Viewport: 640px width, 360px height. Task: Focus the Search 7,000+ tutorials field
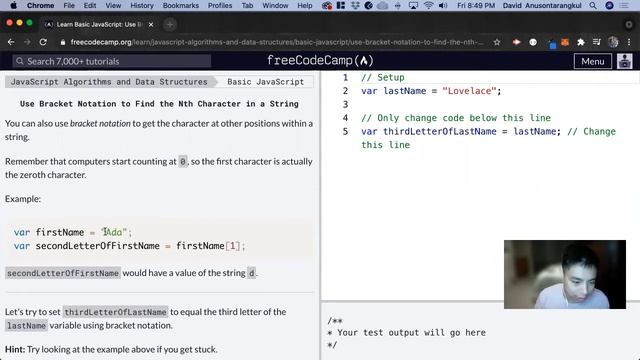(112, 61)
